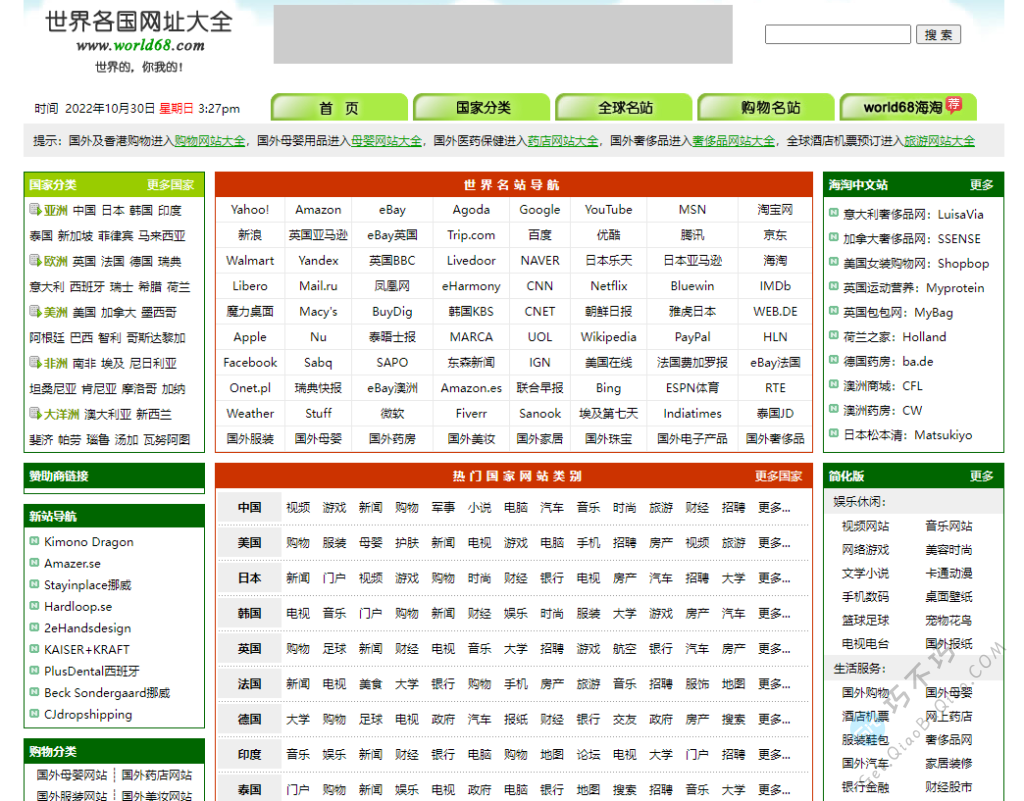Image resolution: width=1024 pixels, height=801 pixels.
Task: Click the bullet icon before 意大利奢侈品网 LuisaVia
Action: pyautogui.click(x=834, y=214)
